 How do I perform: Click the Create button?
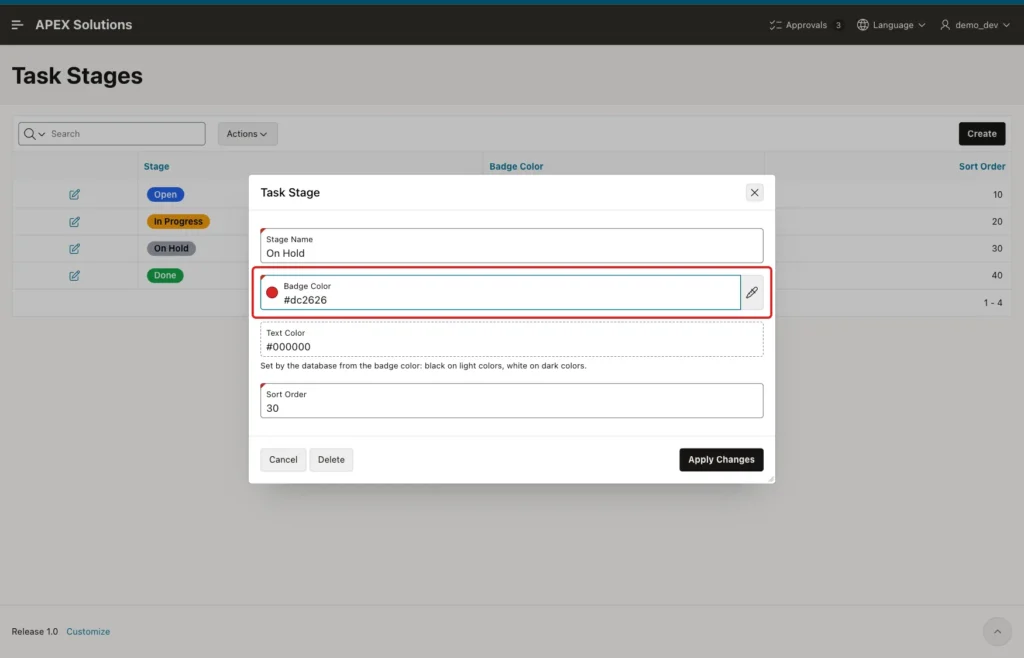pyautogui.click(x=982, y=134)
